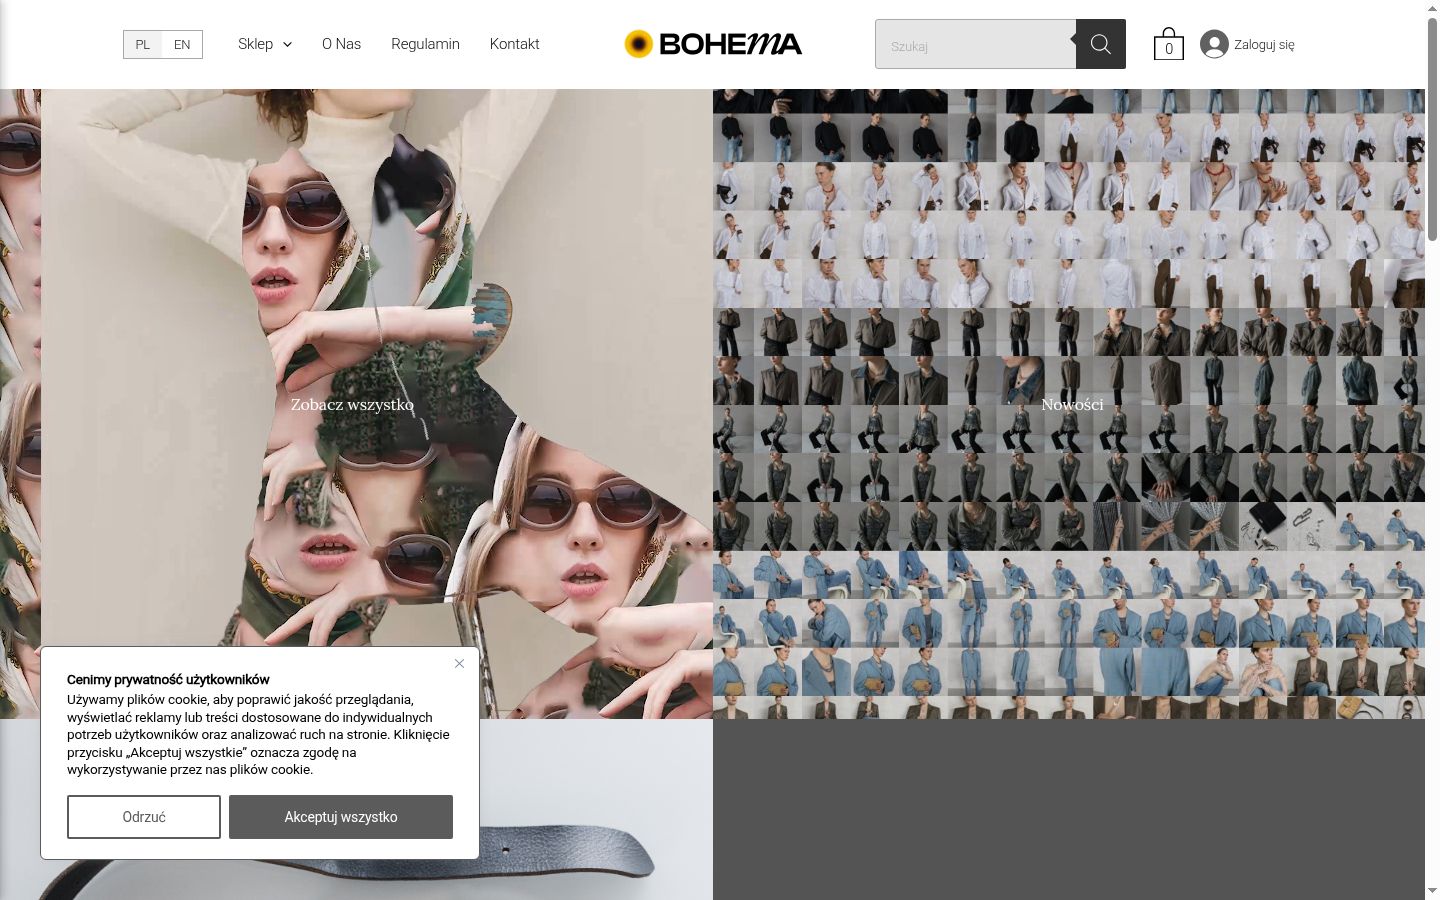Screen dimensions: 1440x900
Task: Open the O Nas page
Action: pos(341,44)
